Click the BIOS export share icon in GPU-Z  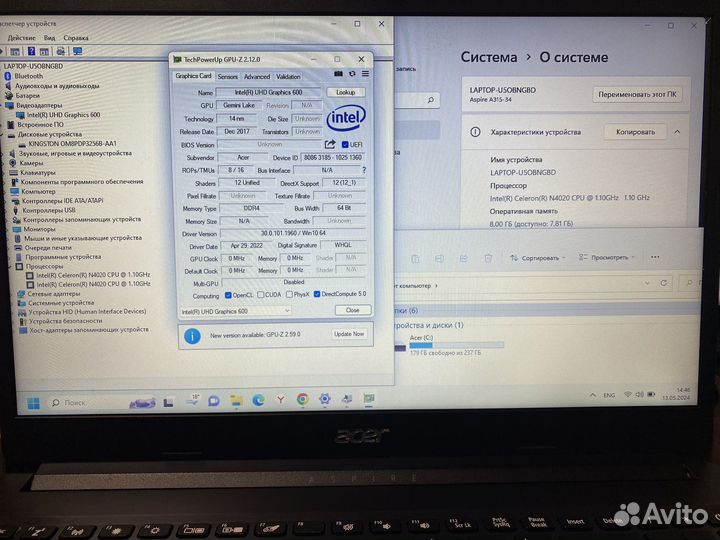(330, 145)
